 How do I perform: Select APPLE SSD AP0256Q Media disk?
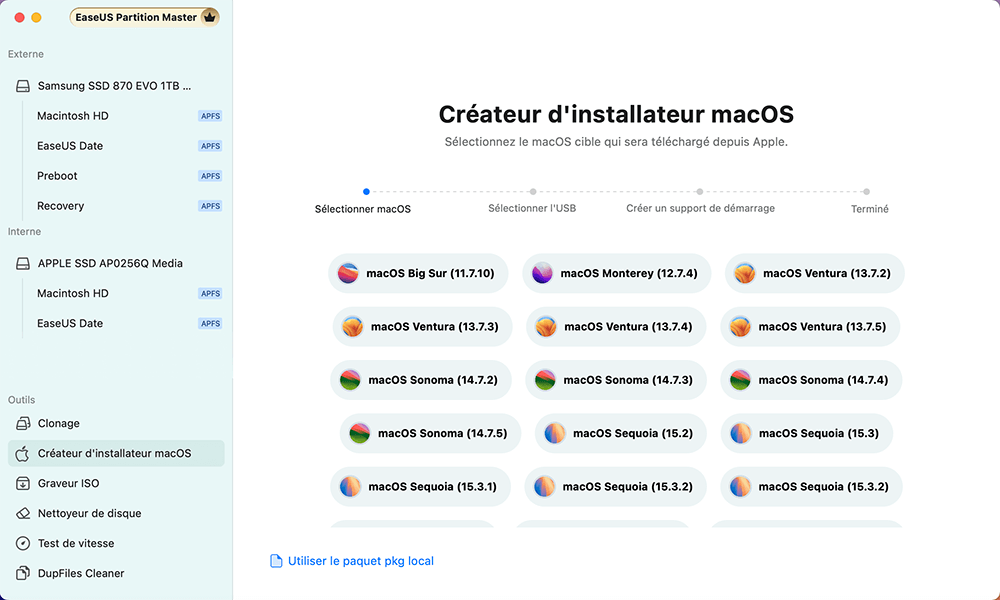click(110, 263)
